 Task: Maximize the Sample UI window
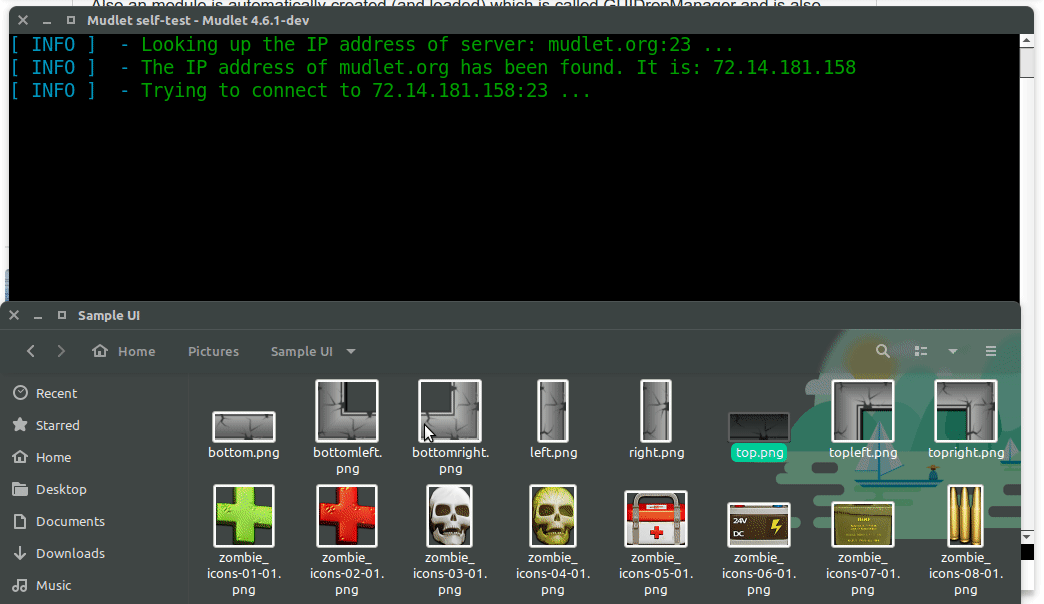62,315
